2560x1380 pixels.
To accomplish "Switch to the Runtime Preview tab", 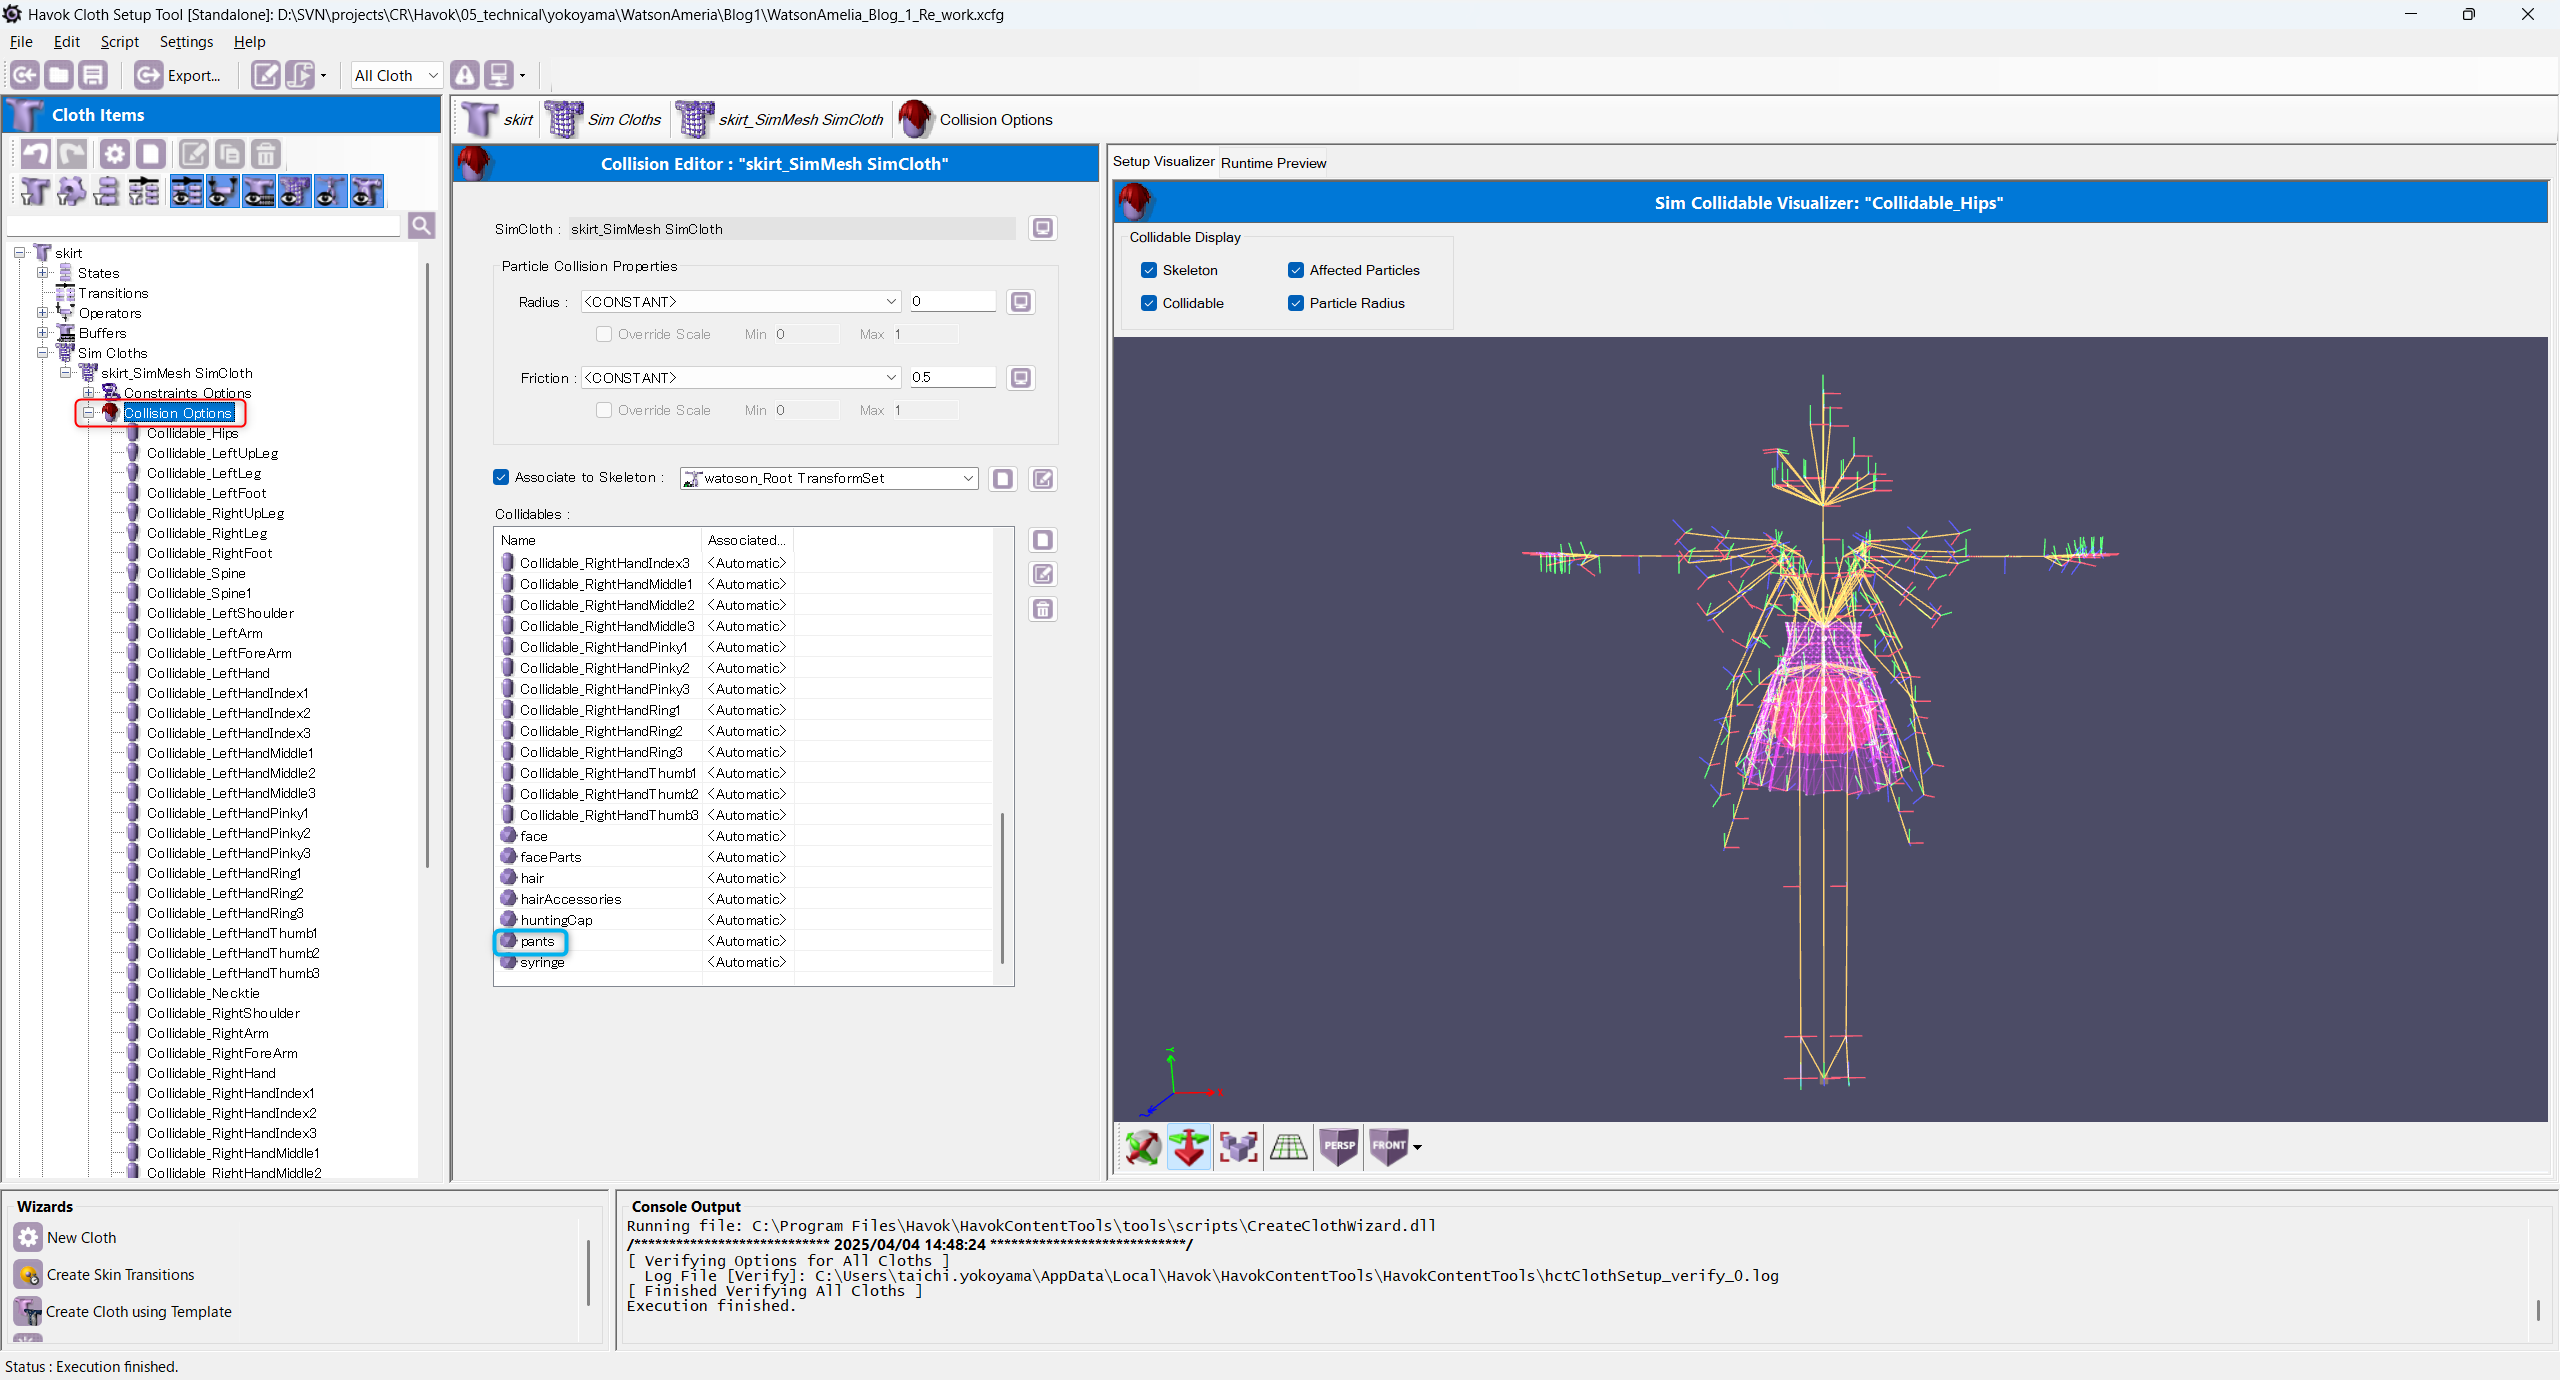I will pyautogui.click(x=1273, y=163).
